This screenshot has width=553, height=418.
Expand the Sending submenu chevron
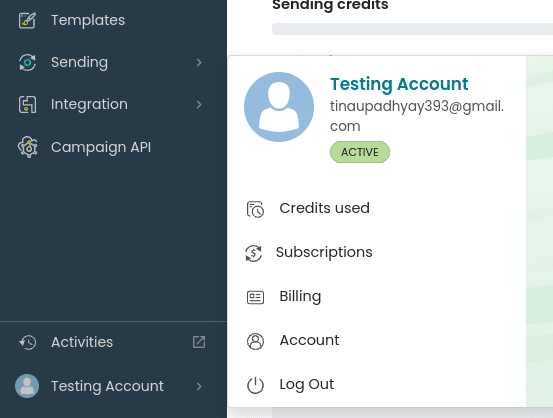coord(199,62)
